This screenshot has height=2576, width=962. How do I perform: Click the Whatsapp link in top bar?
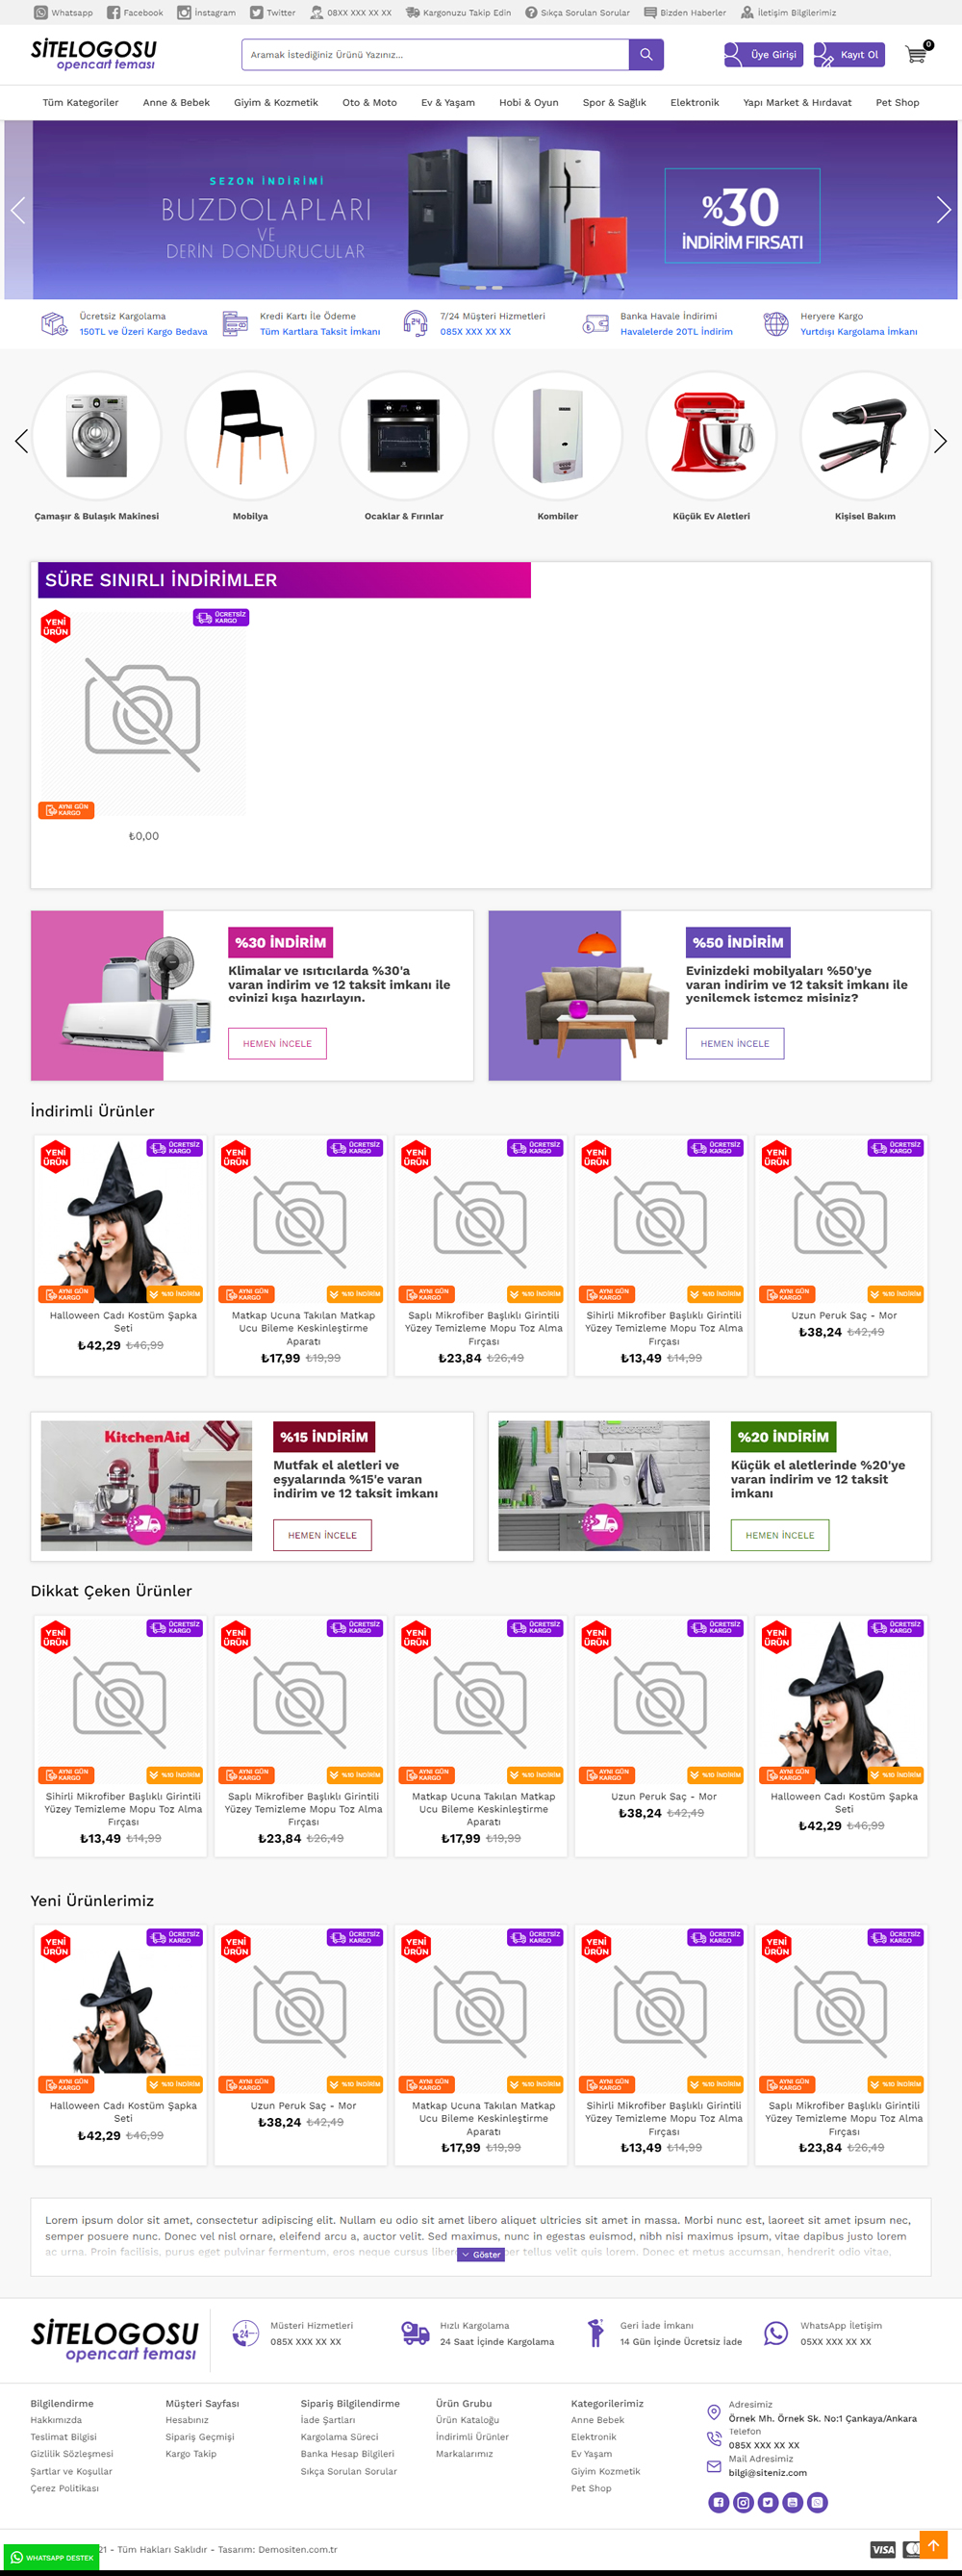pos(64,13)
